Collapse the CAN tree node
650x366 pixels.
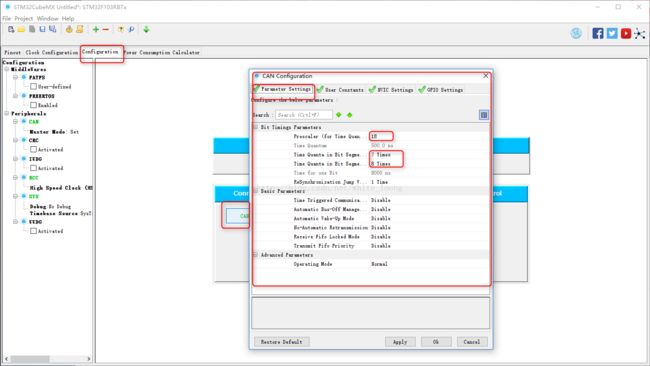(x=15, y=121)
